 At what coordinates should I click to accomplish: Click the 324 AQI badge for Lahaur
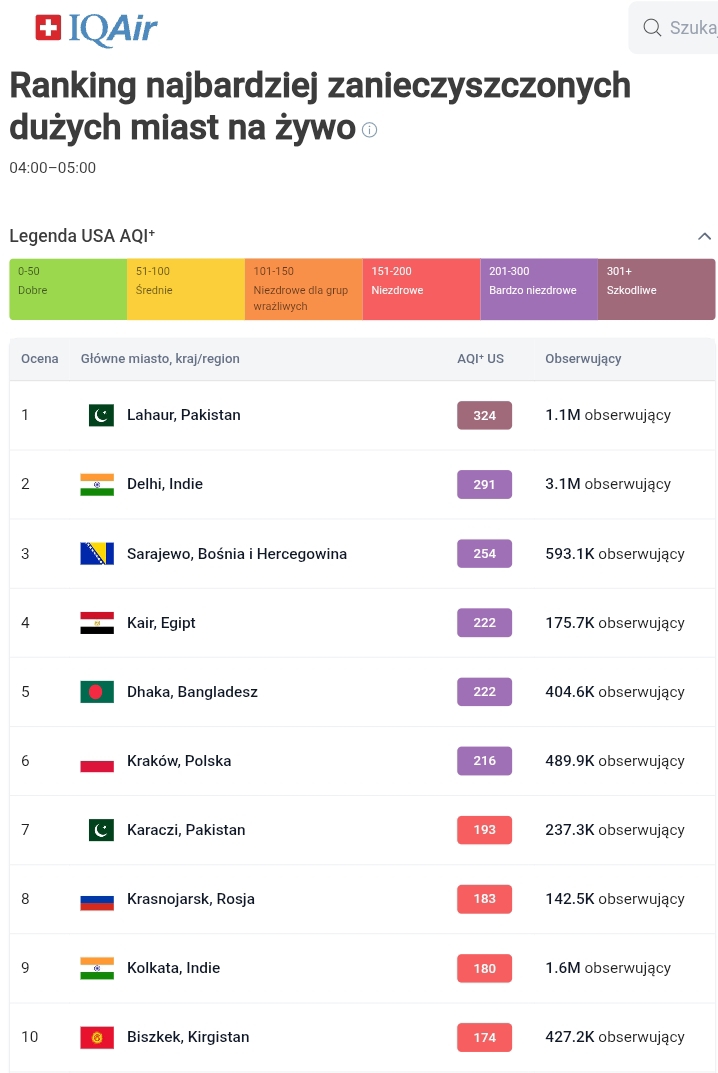[484, 415]
